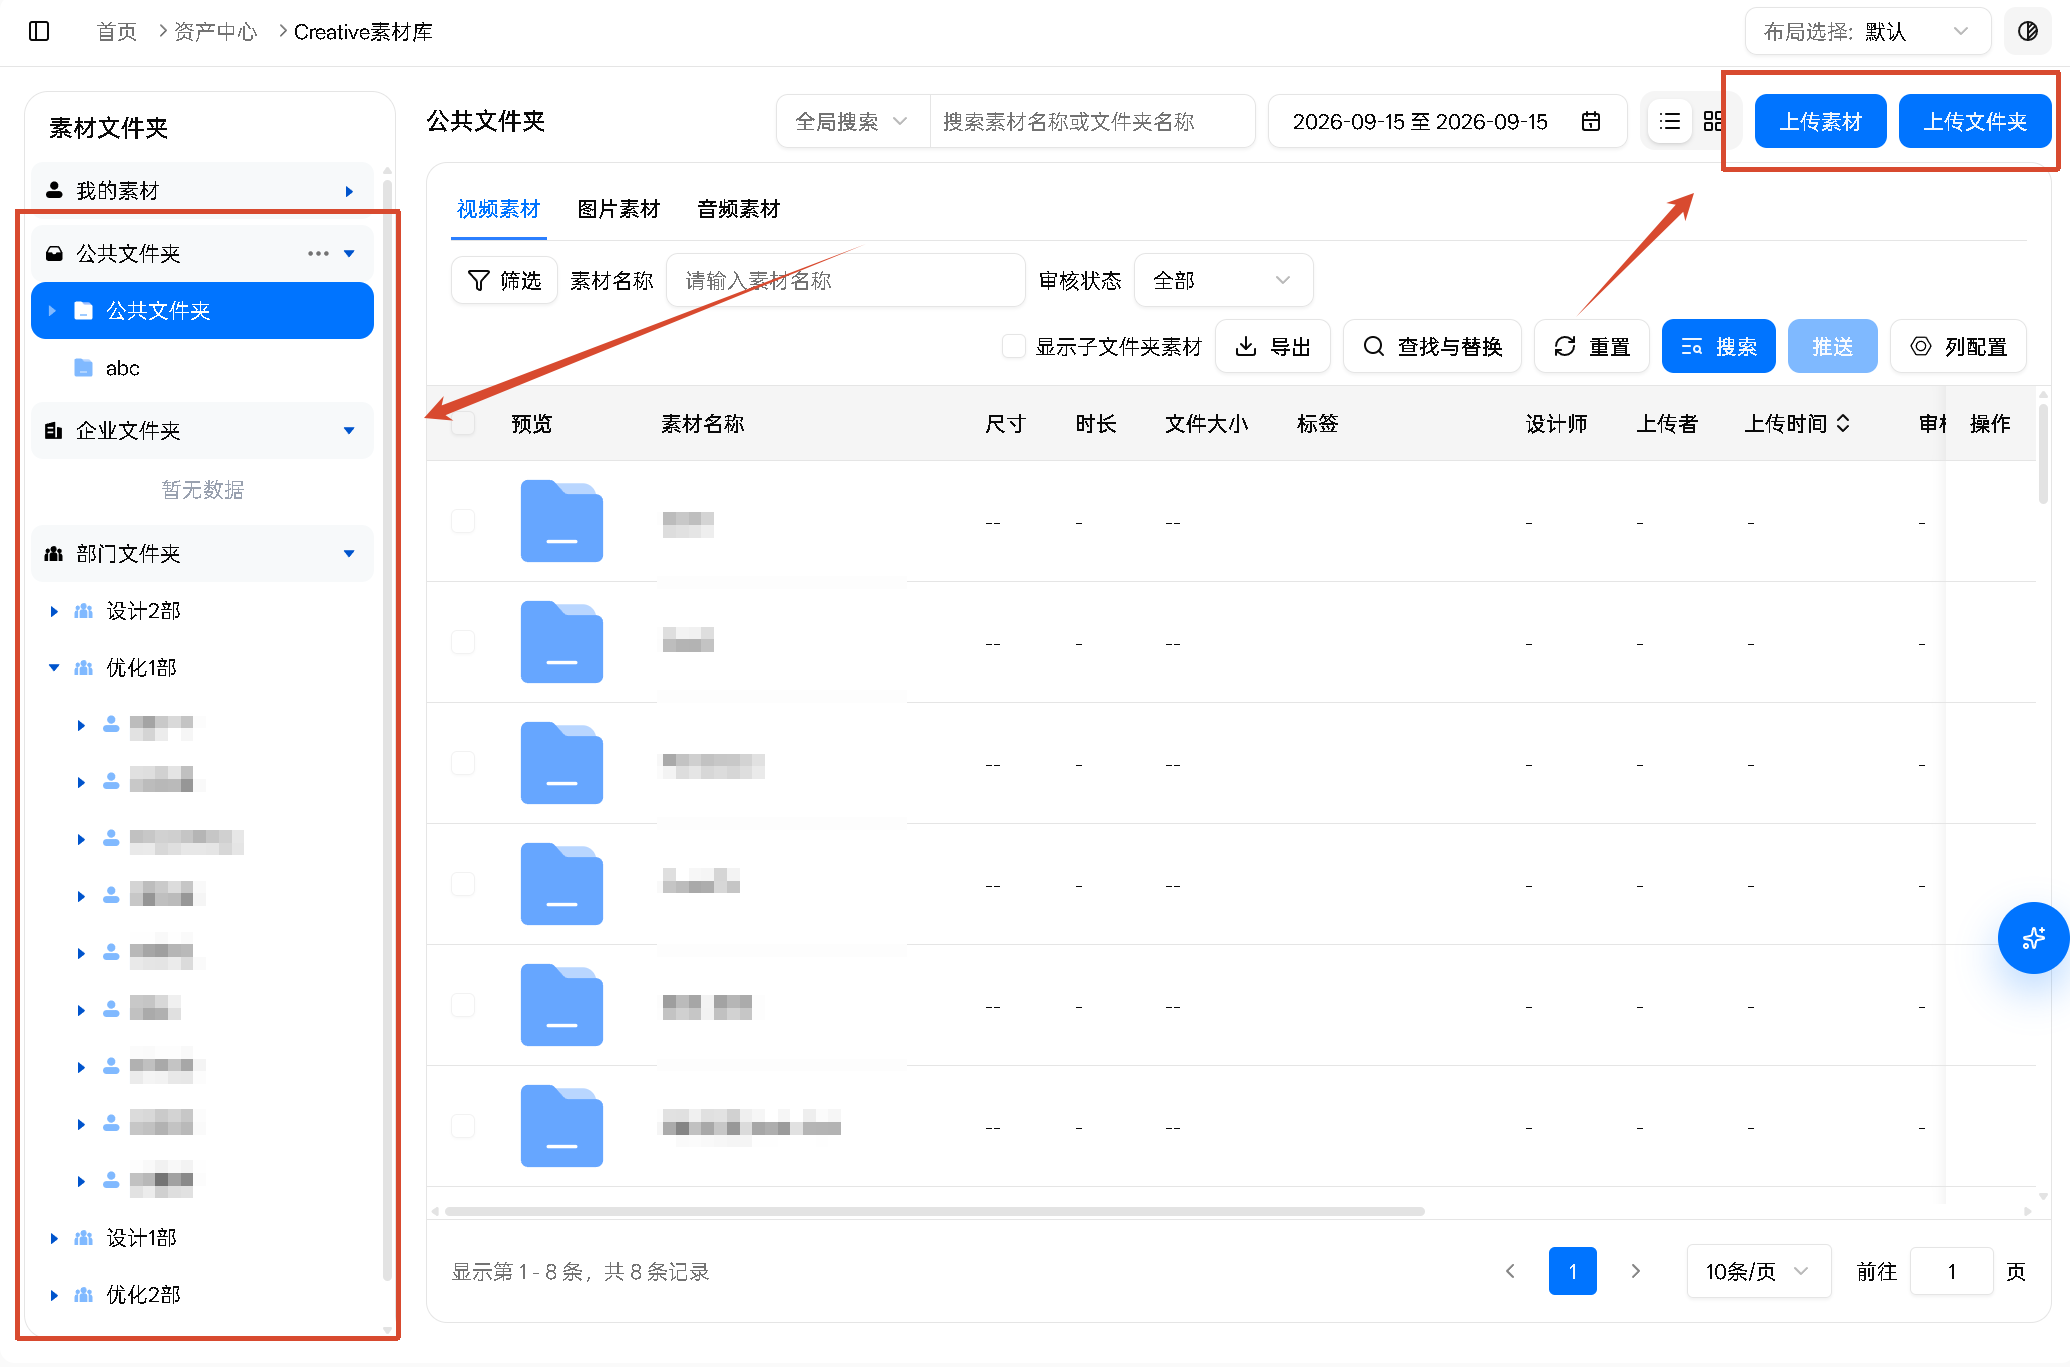Click 上传素材 upload button

(x=1820, y=121)
